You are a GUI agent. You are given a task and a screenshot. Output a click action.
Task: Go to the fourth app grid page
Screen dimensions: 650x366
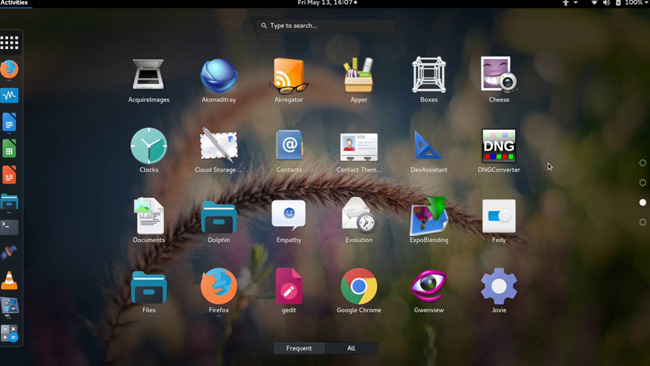pos(643,222)
